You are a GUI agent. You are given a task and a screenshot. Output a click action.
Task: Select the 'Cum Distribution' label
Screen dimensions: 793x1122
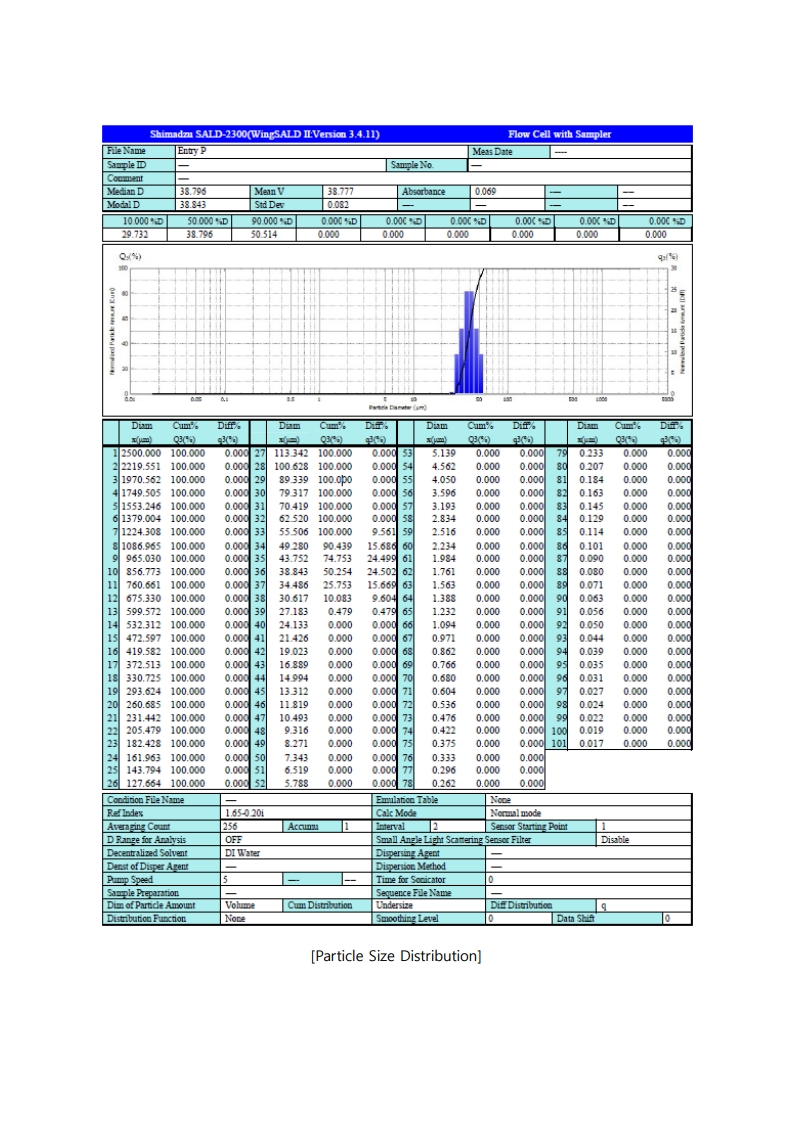tap(320, 906)
